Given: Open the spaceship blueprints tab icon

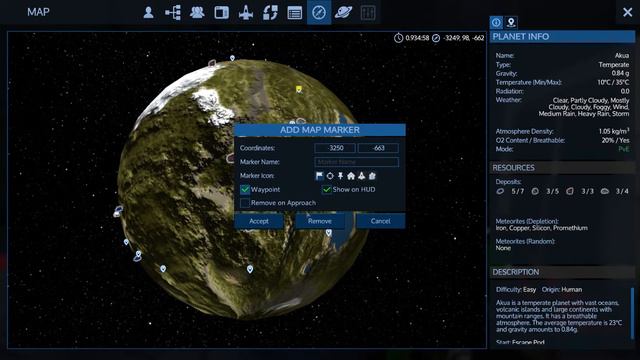Looking at the screenshot, I should (246, 13).
